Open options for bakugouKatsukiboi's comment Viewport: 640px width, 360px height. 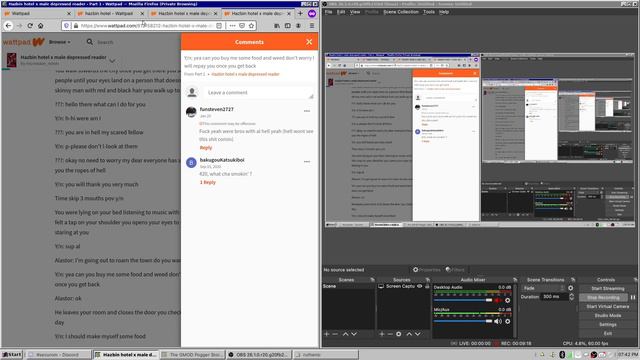(307, 162)
